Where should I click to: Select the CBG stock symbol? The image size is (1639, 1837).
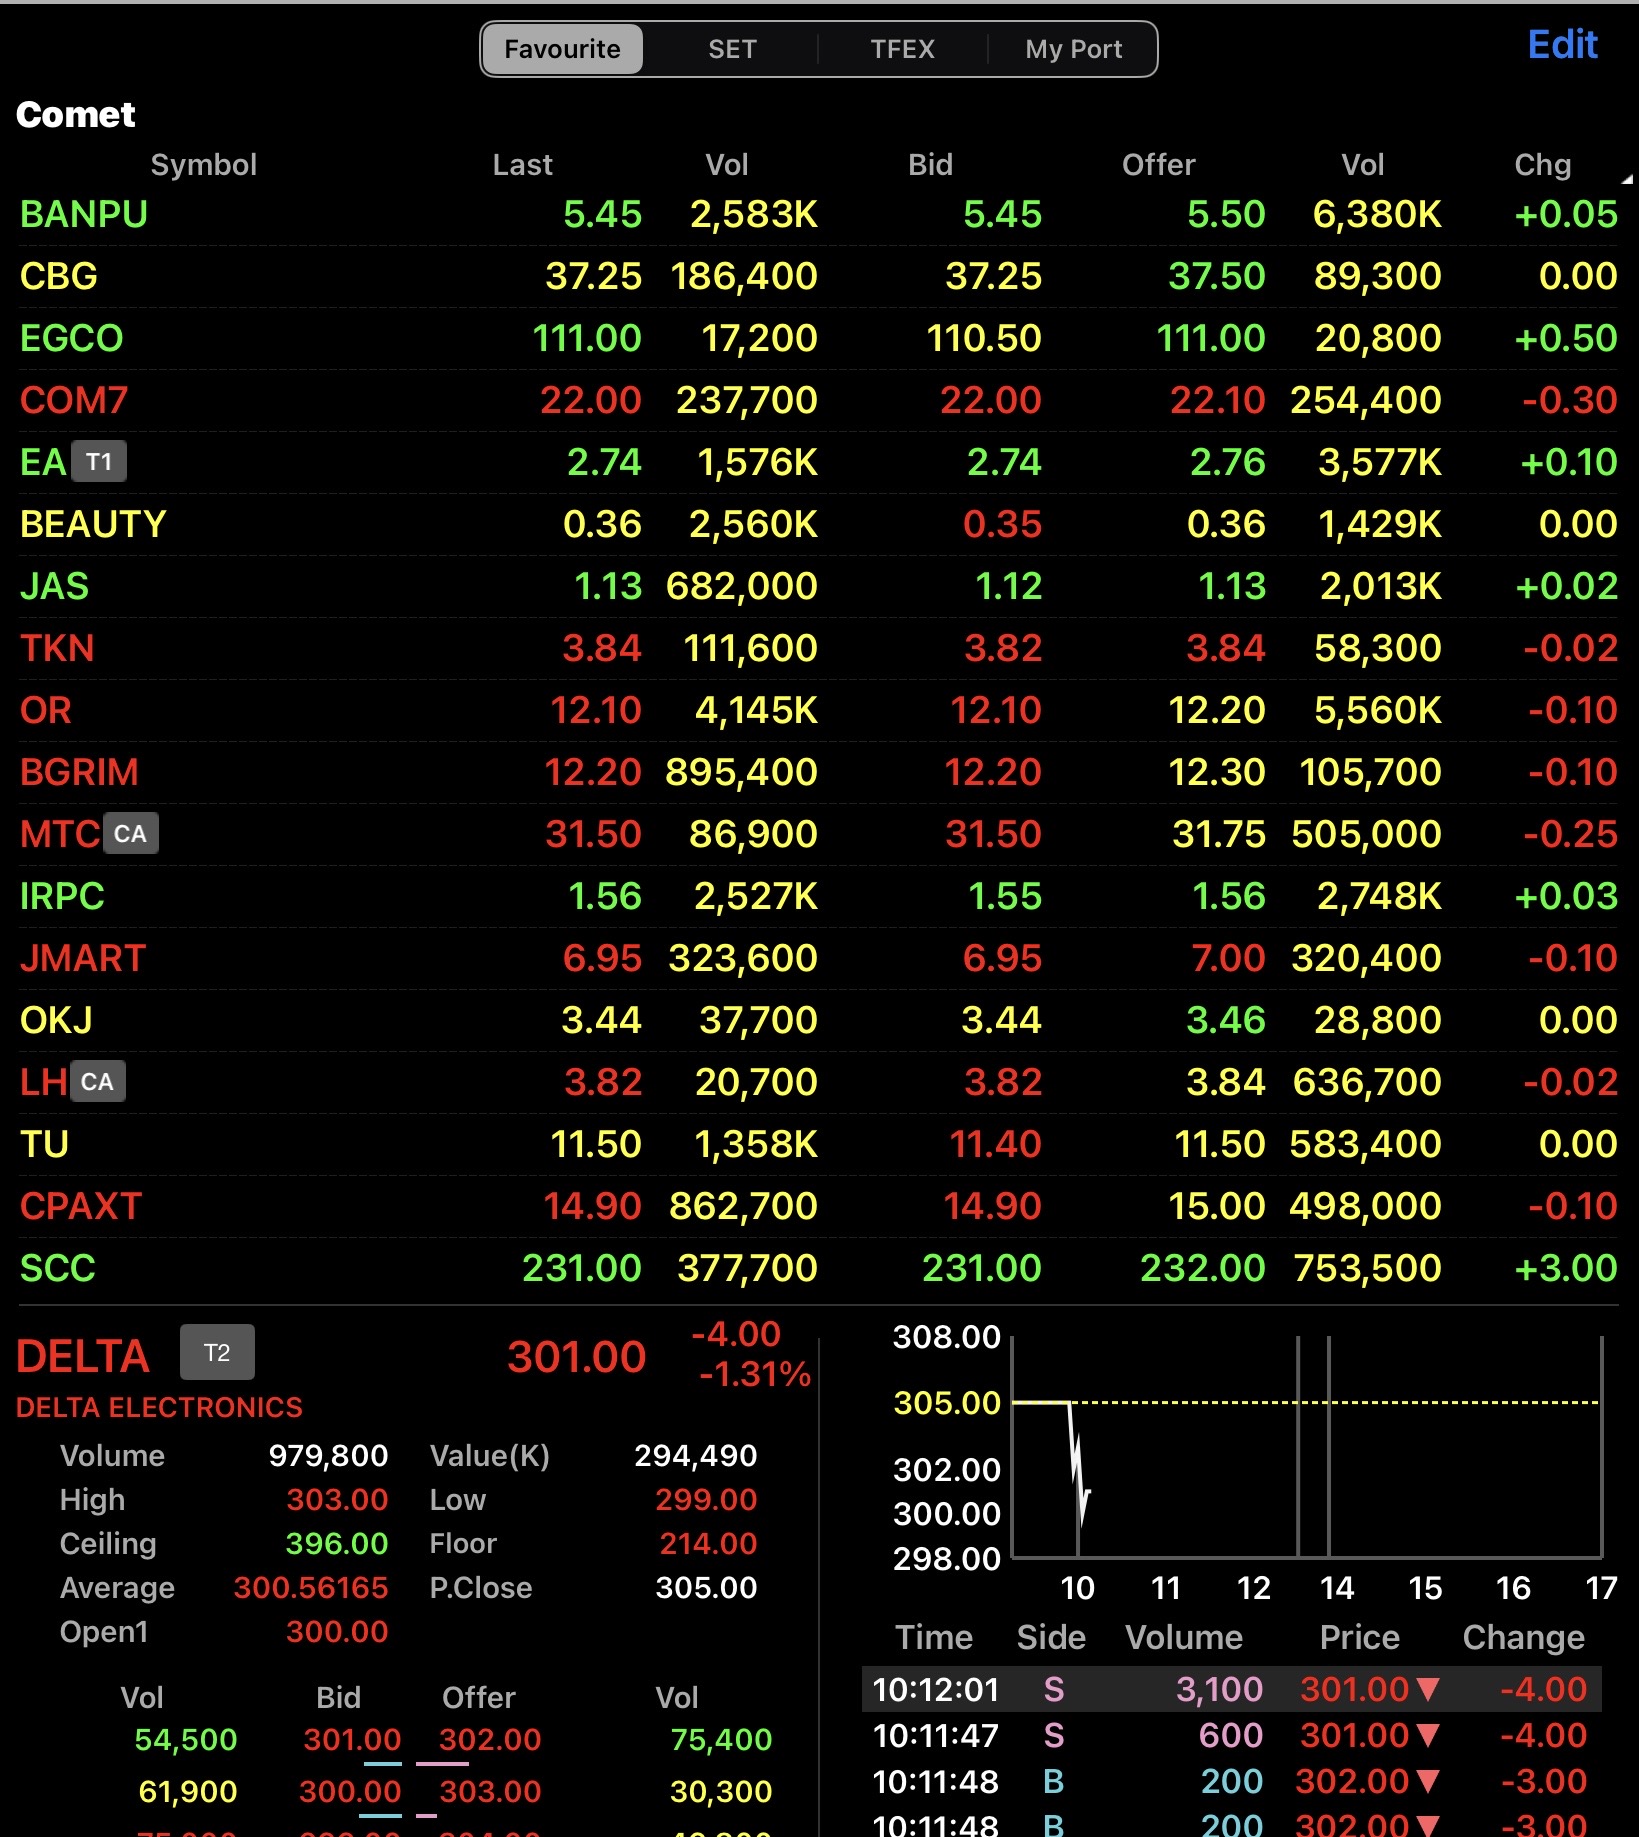pos(59,276)
